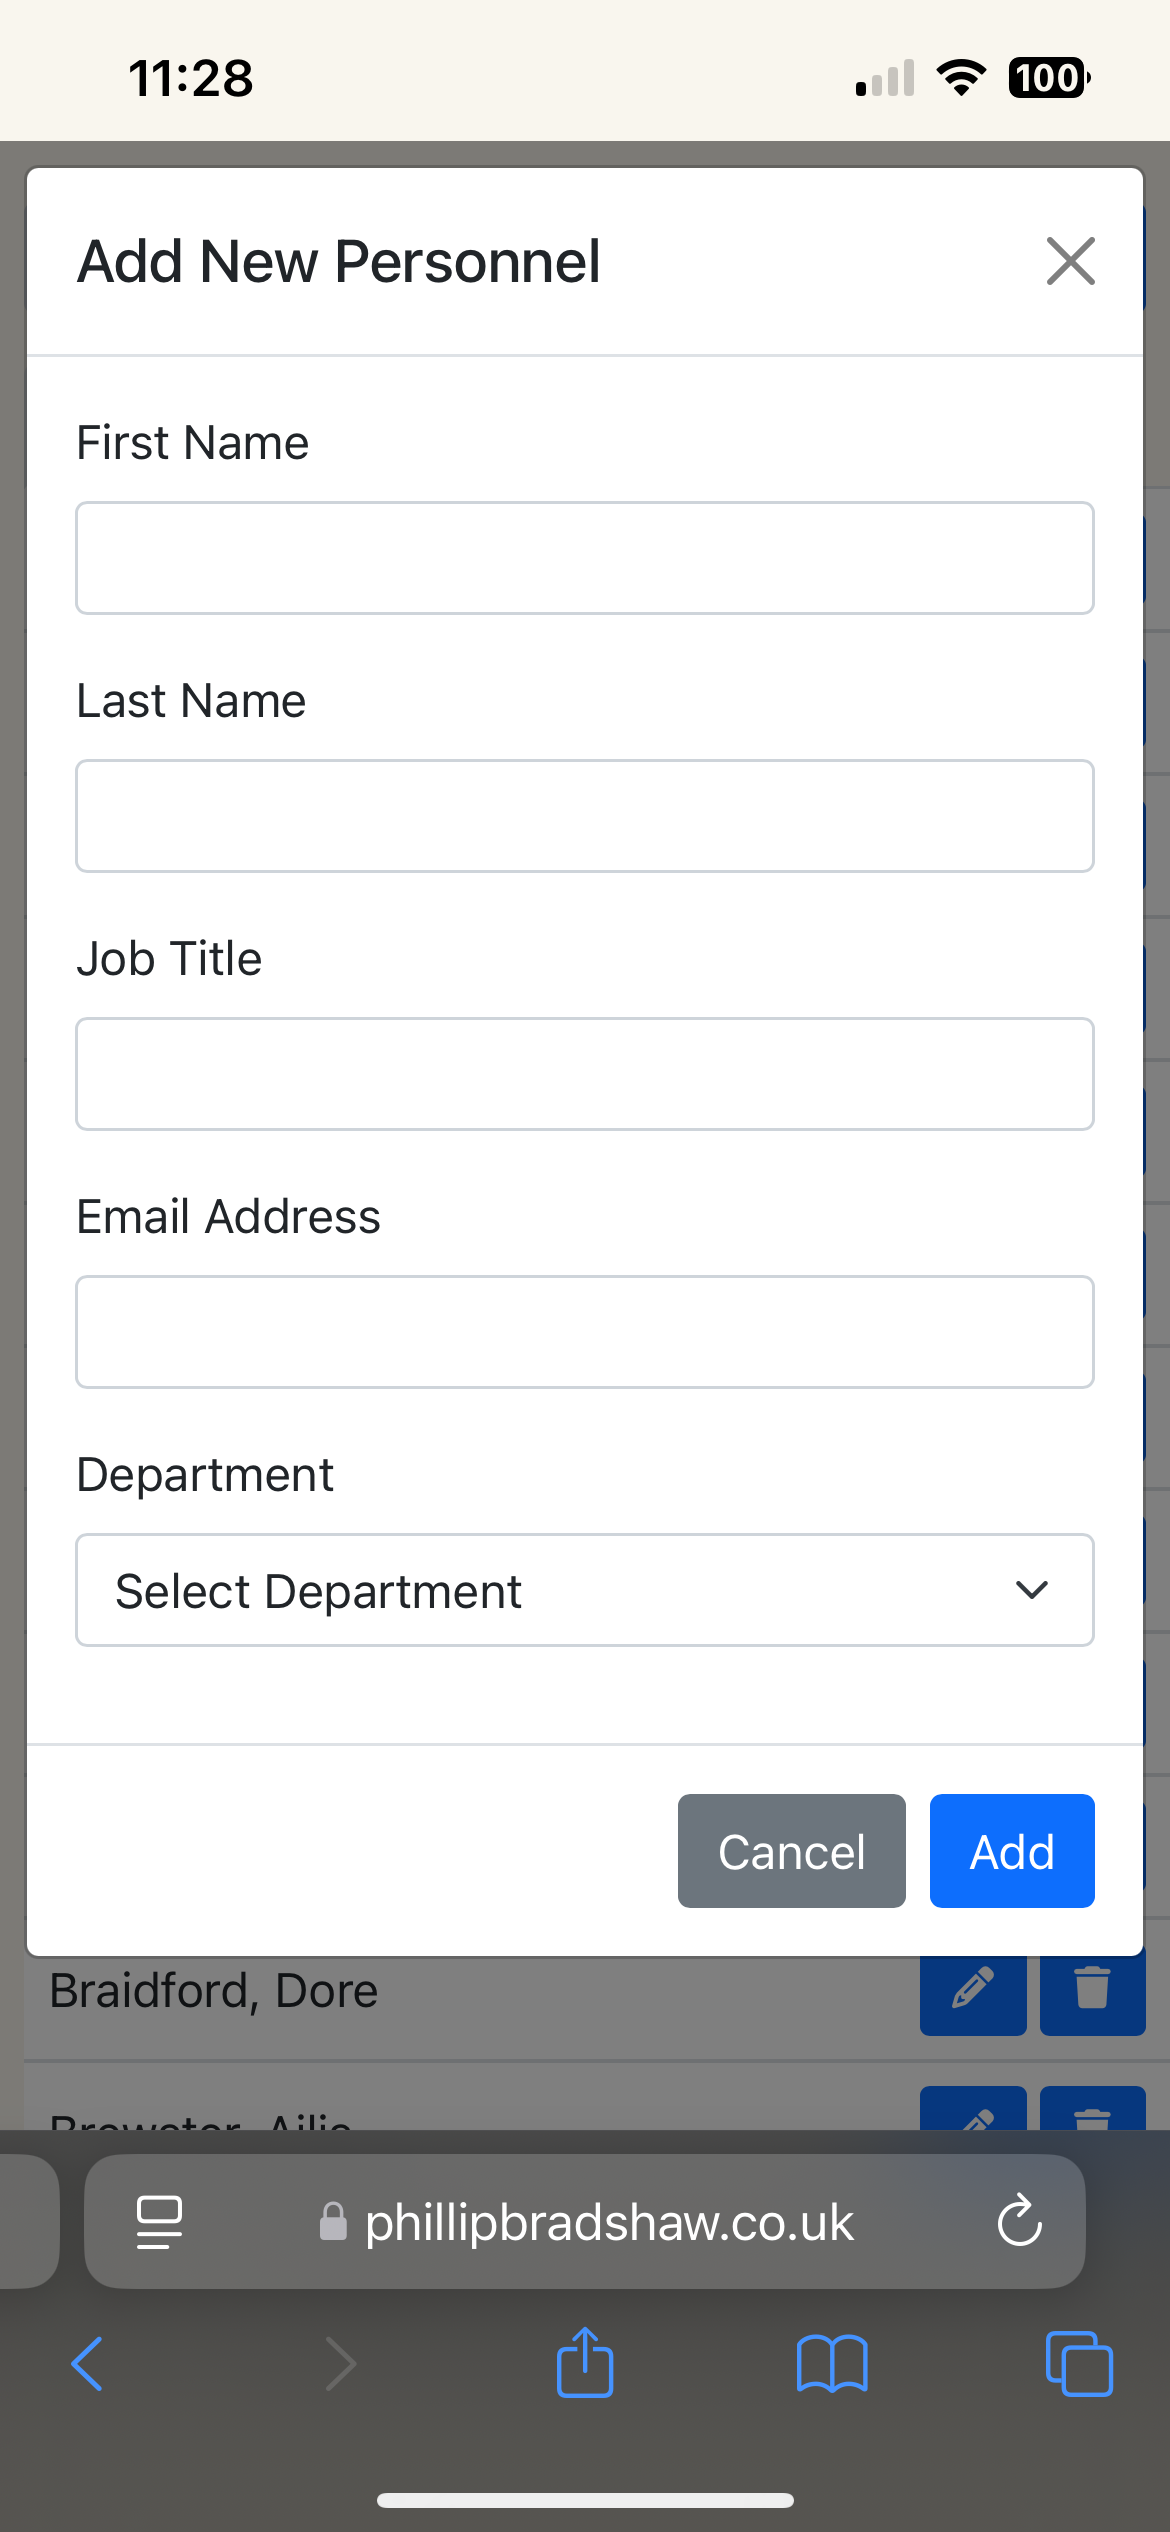The width and height of the screenshot is (1170, 2532).
Task: Click the First Name input field
Action: [x=584, y=558]
